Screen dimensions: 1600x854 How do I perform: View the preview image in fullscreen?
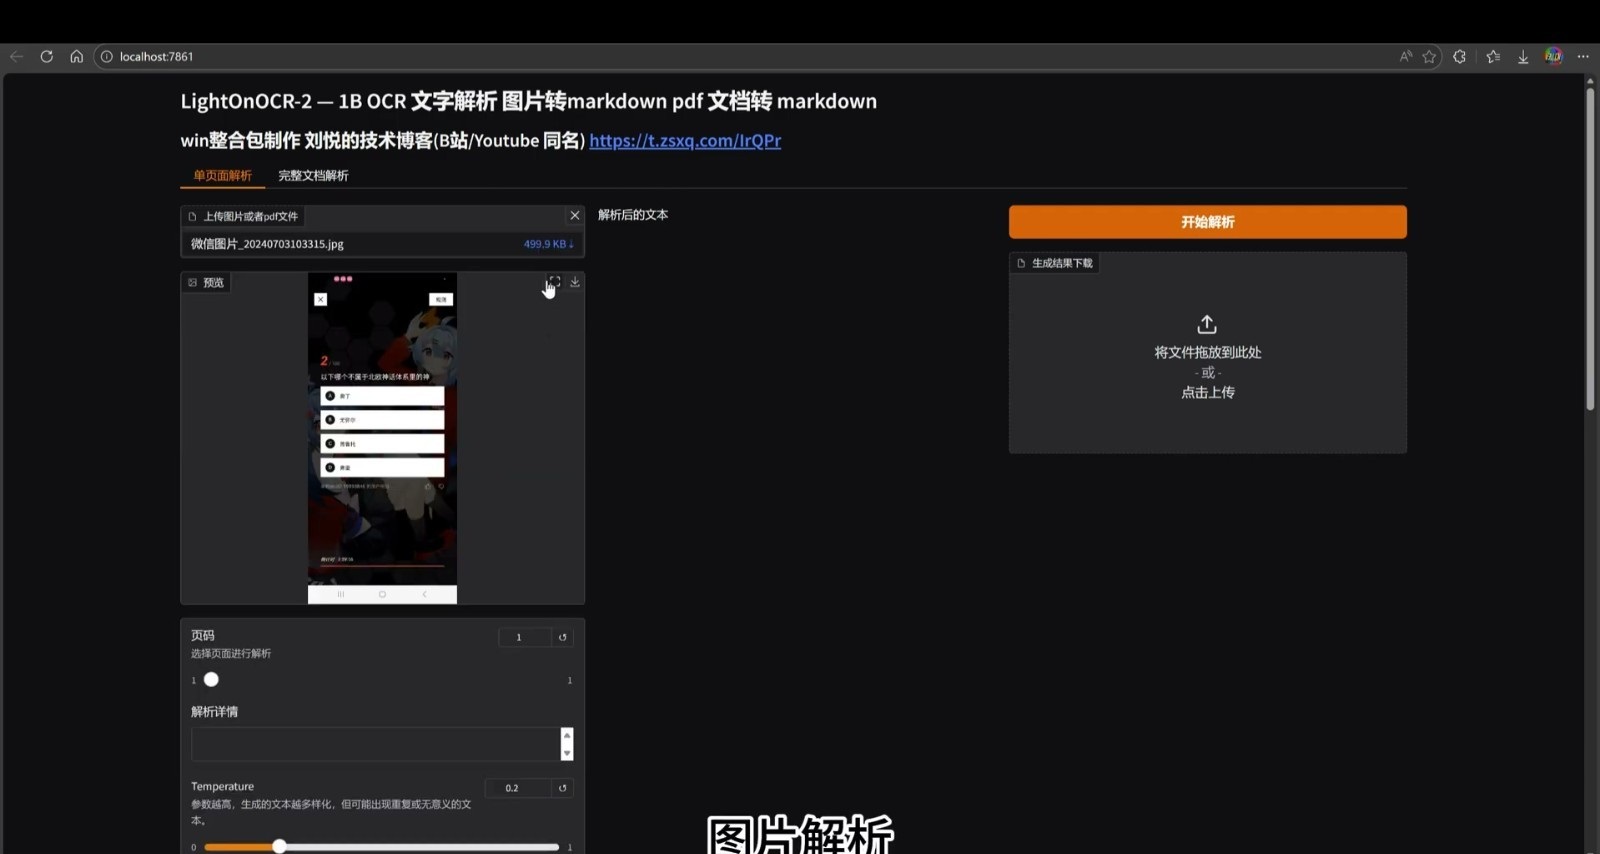(555, 282)
